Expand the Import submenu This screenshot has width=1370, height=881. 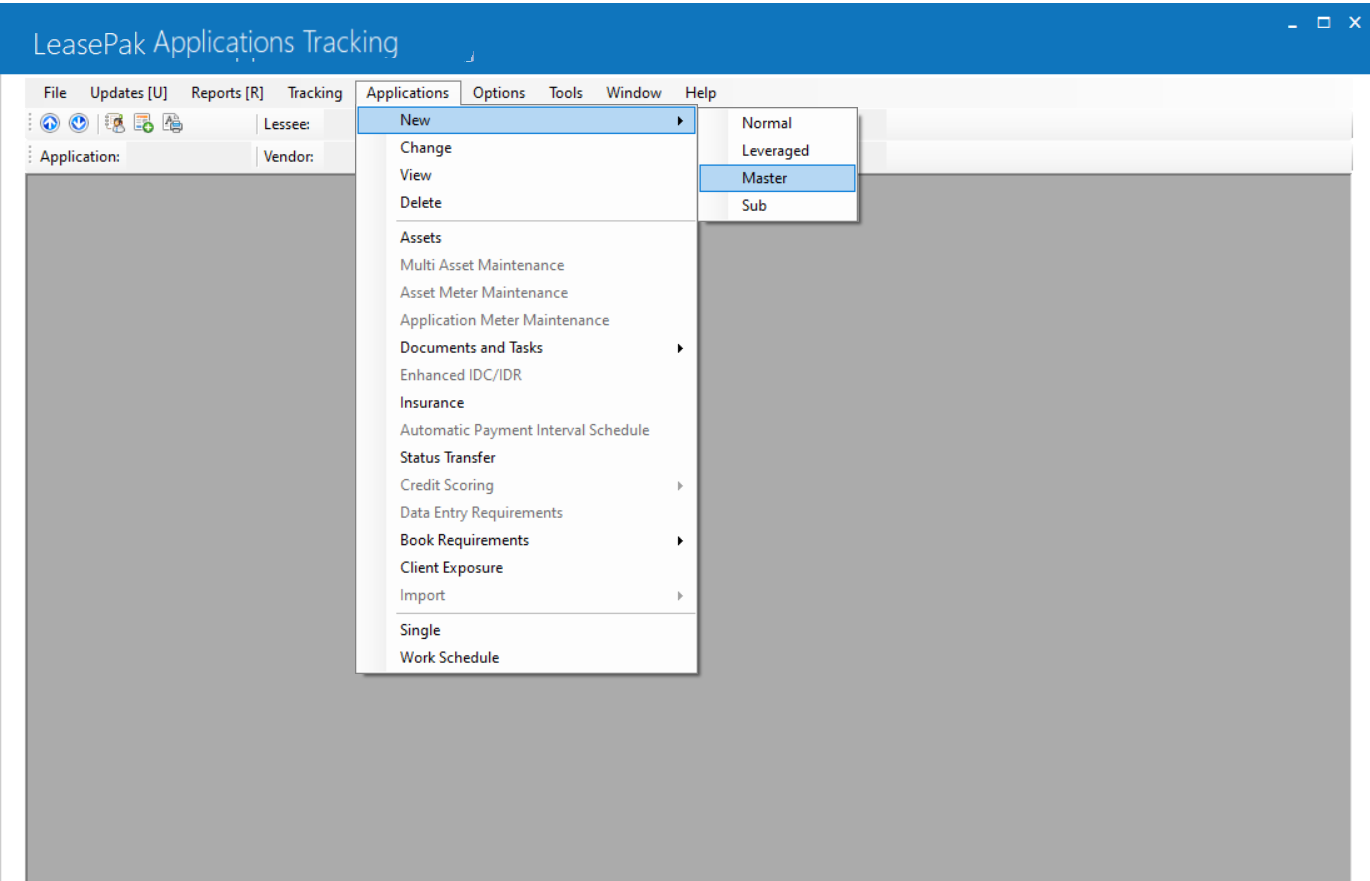(x=527, y=596)
